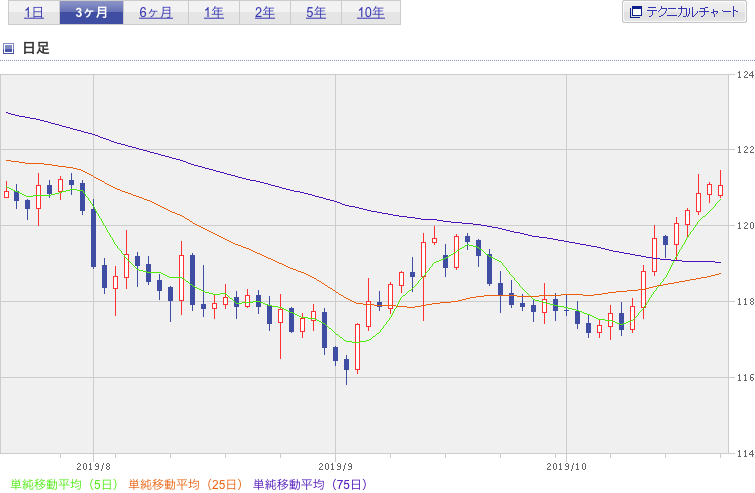Click the 単純移動平均（25日） legend label
The height and width of the screenshot is (493, 755).
(x=185, y=484)
